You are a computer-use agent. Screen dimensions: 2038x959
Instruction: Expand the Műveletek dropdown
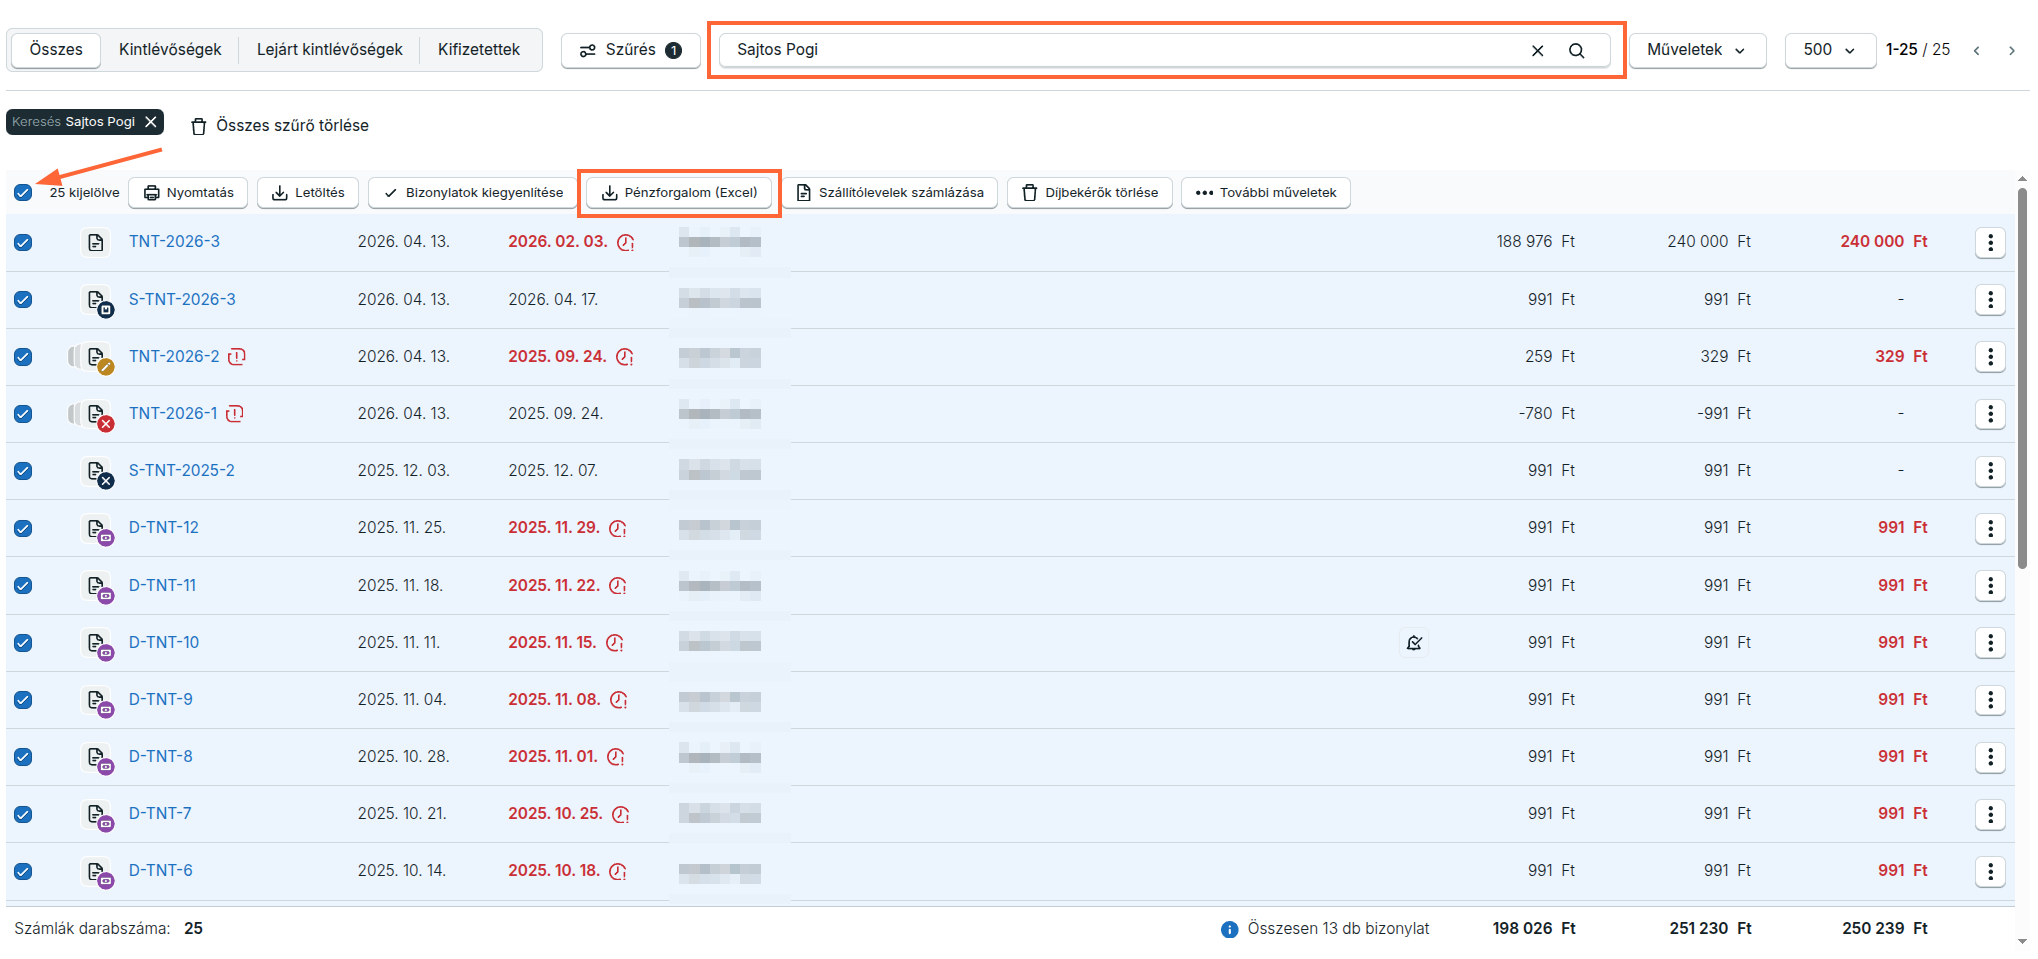1696,50
